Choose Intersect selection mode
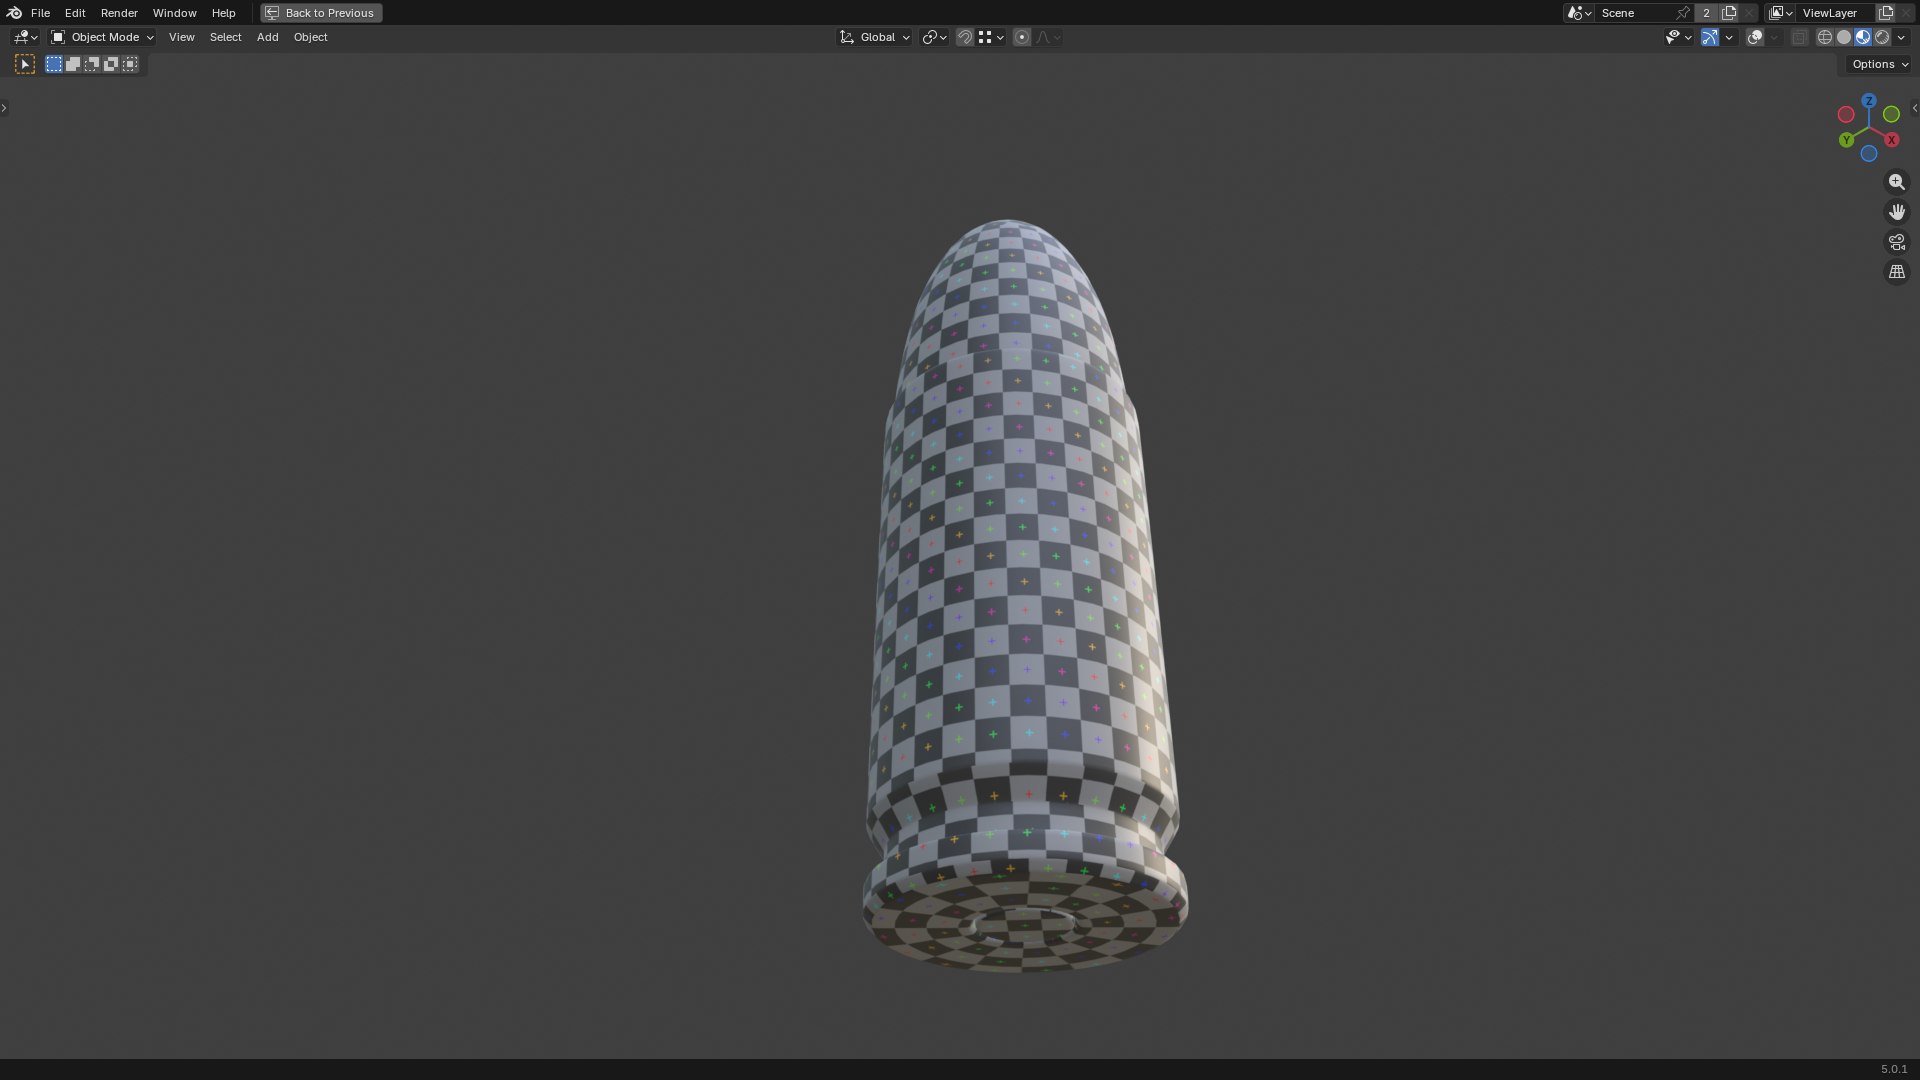 130,64
